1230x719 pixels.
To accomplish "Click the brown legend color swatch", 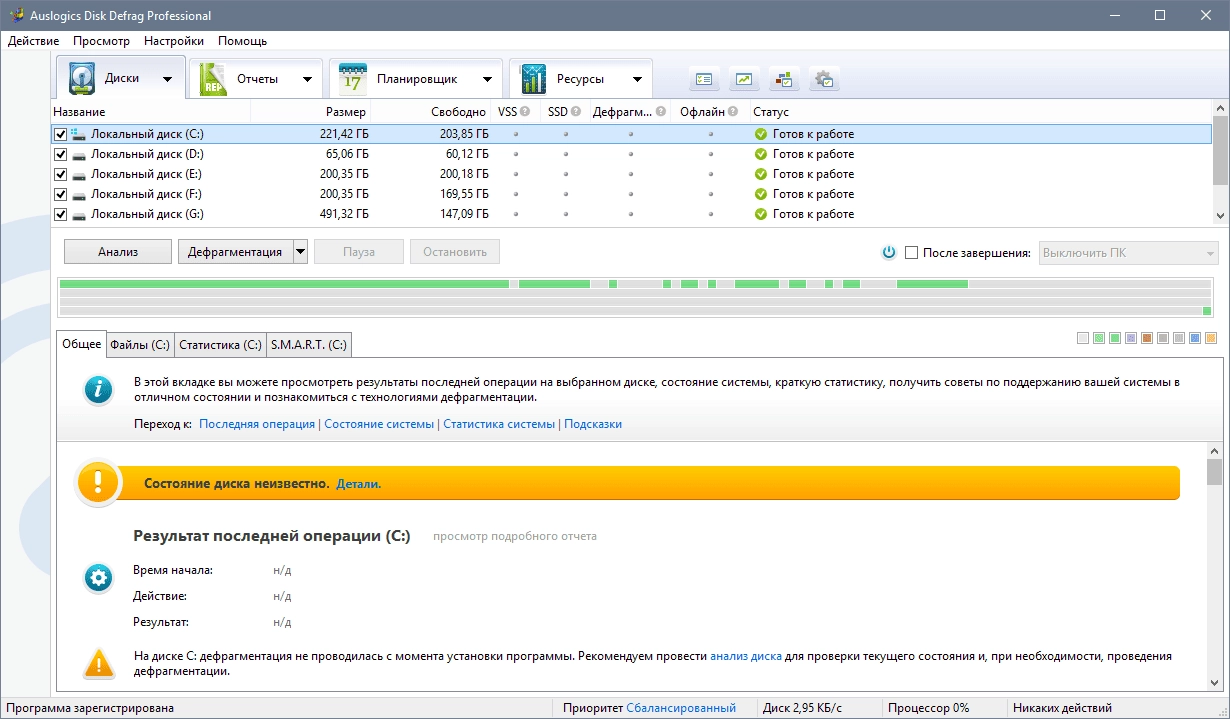I will (x=1147, y=338).
